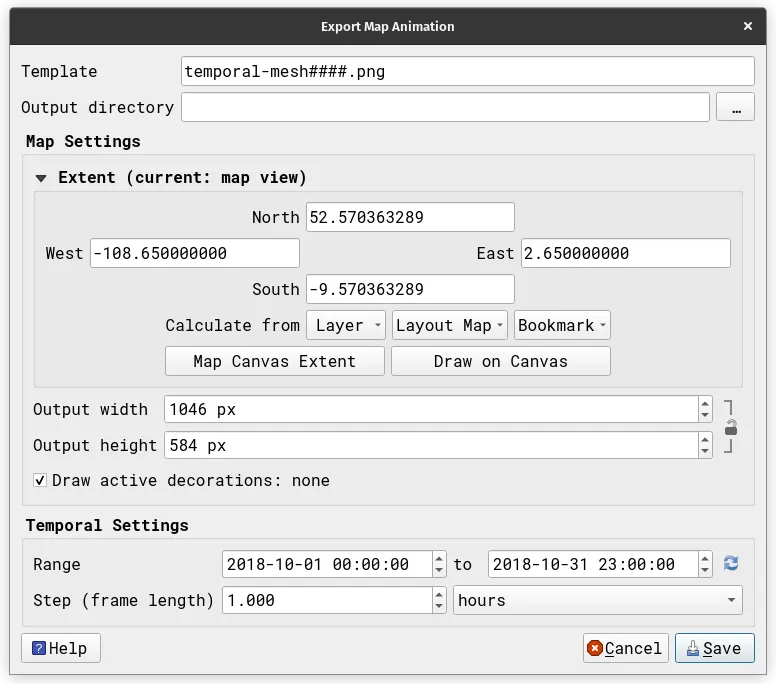
Task: Click the Cancel button
Action: pos(625,648)
